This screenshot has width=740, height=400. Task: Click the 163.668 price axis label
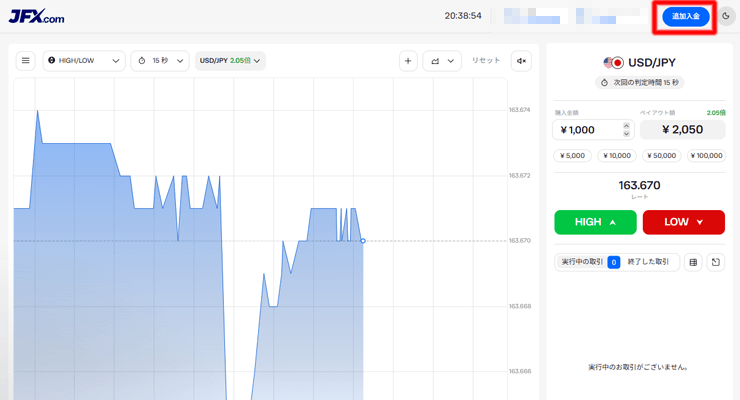coord(520,306)
